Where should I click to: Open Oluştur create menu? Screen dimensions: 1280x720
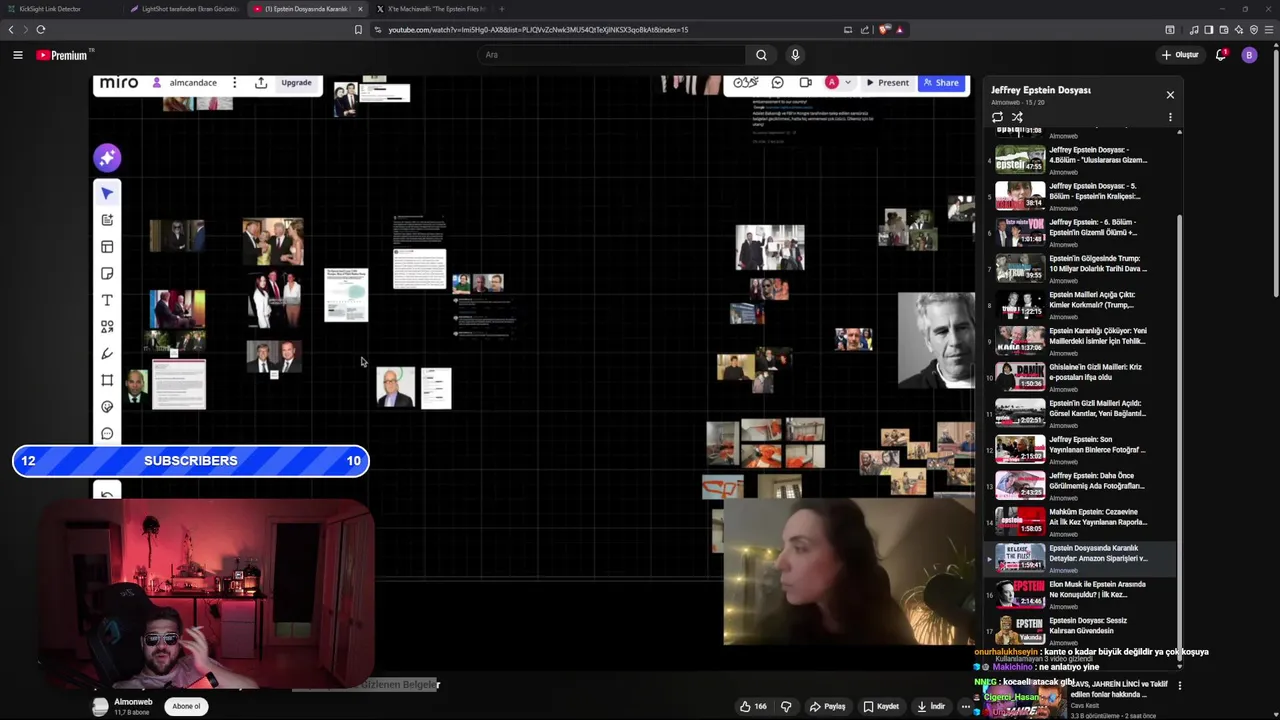tap(1180, 55)
